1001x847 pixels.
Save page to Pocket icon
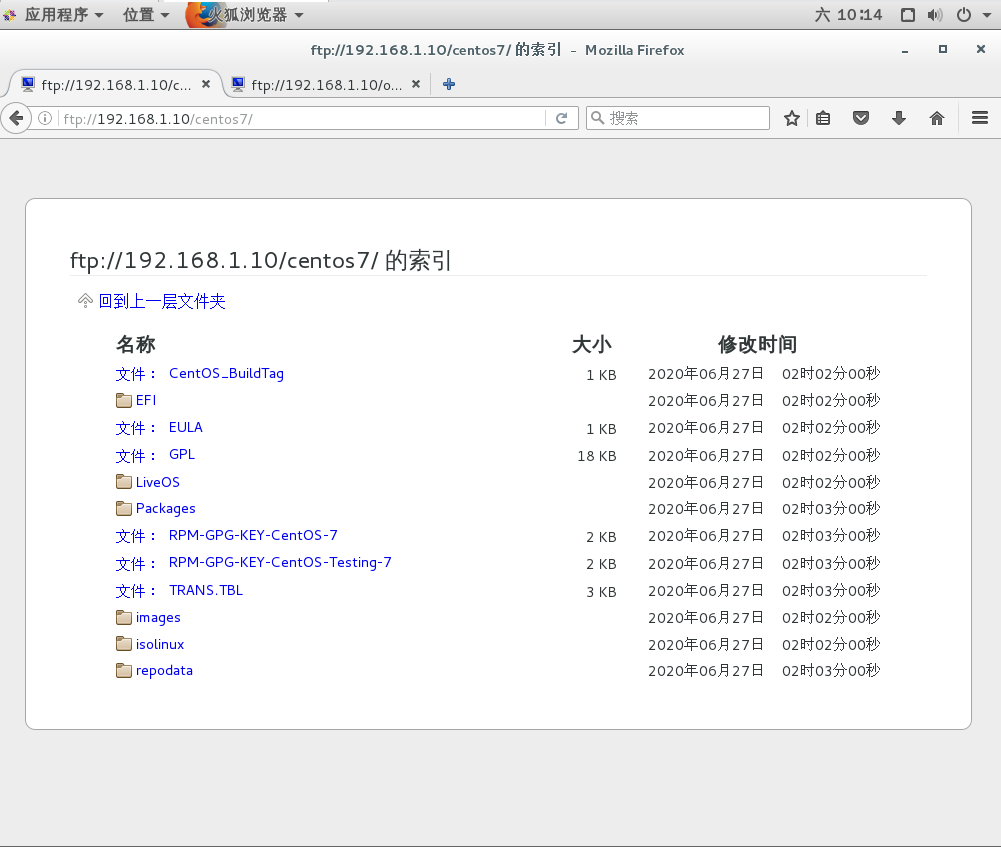(861, 118)
